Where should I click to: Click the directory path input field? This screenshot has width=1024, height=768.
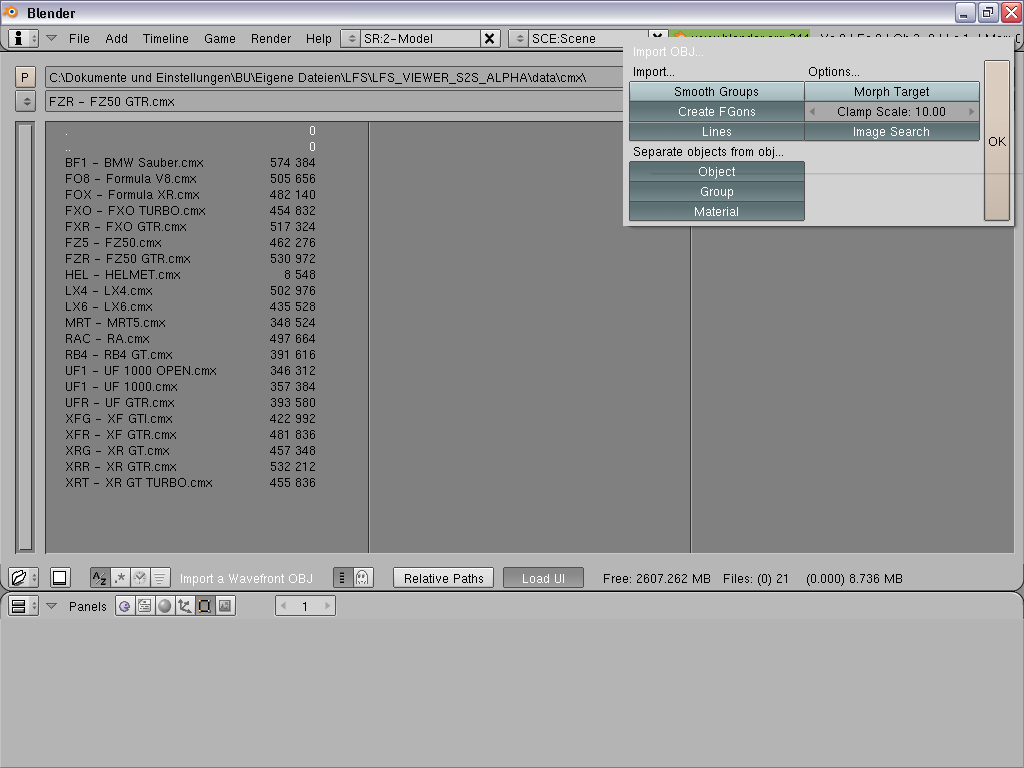pyautogui.click(x=334, y=78)
